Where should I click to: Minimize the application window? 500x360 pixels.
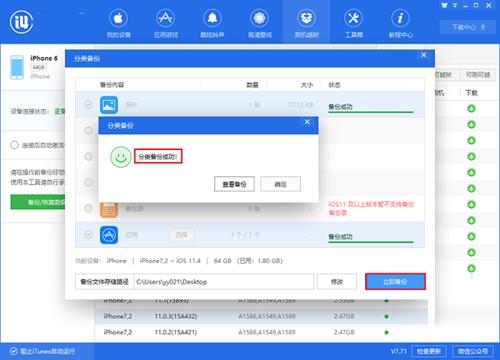pos(466,5)
